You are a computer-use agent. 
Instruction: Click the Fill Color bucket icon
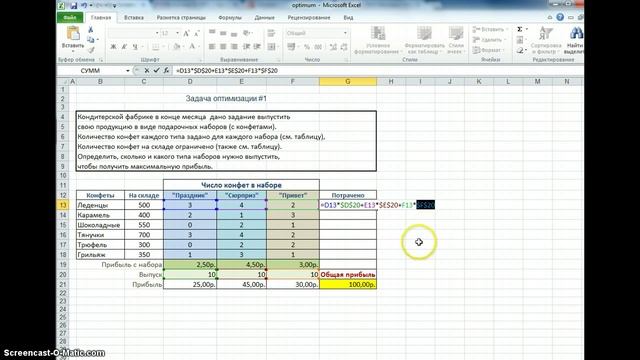point(176,47)
